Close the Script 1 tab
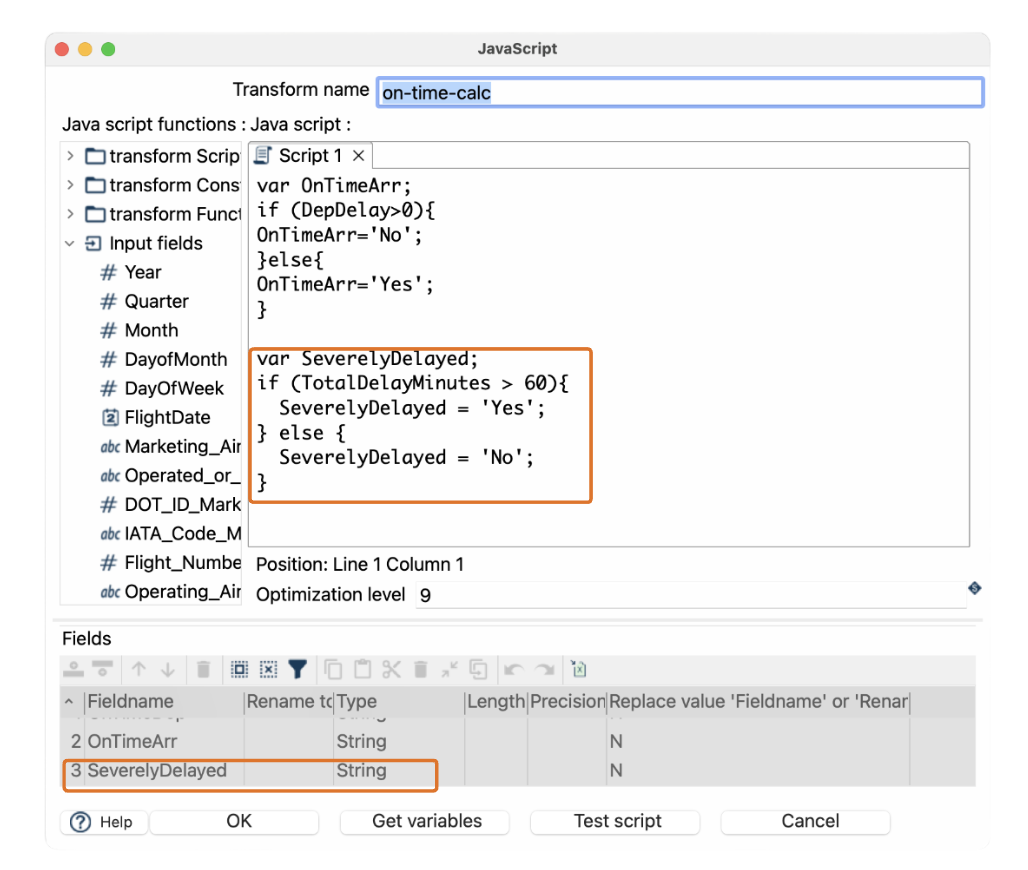 [358, 156]
